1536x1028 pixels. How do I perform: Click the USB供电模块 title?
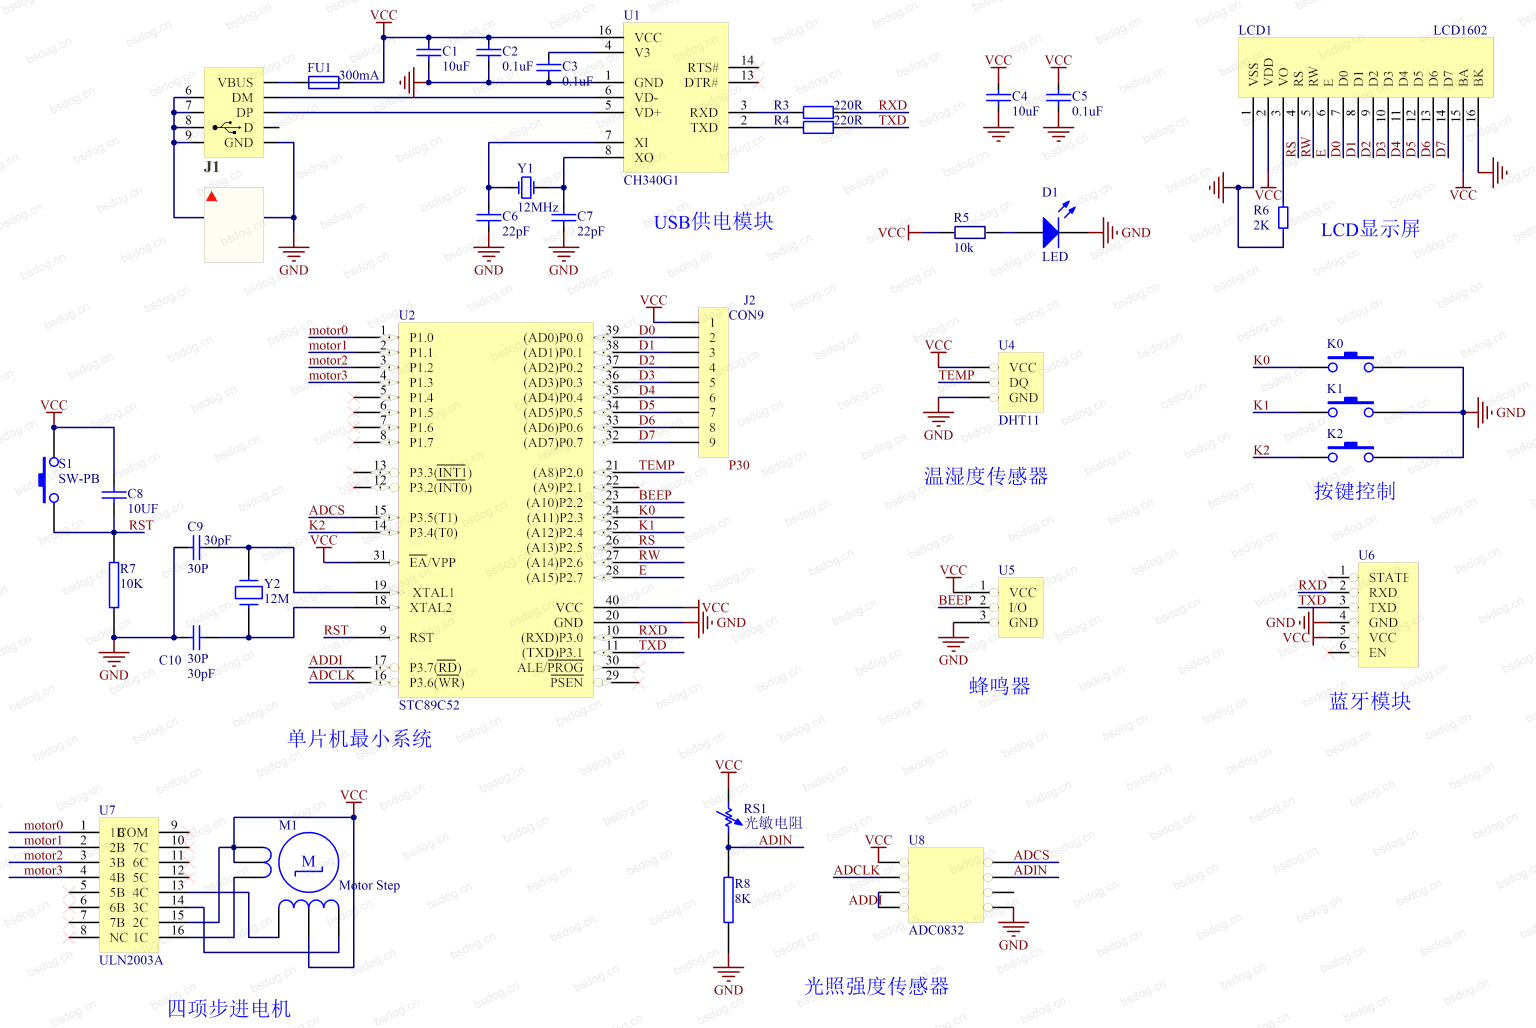[x=714, y=222]
